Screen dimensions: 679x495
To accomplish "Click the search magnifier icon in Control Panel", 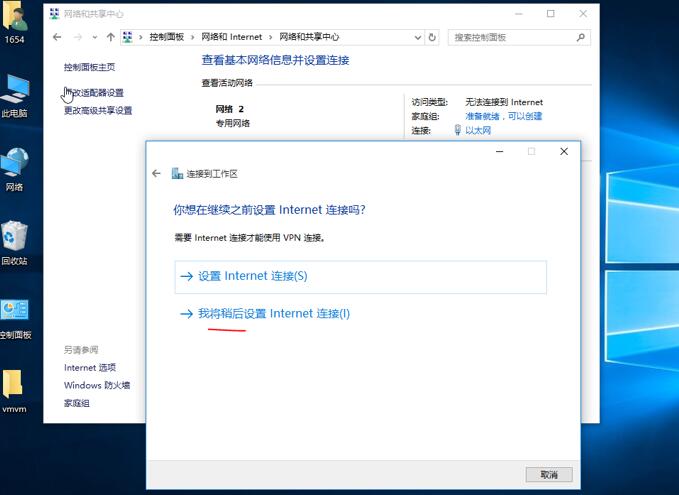I will click(x=580, y=37).
